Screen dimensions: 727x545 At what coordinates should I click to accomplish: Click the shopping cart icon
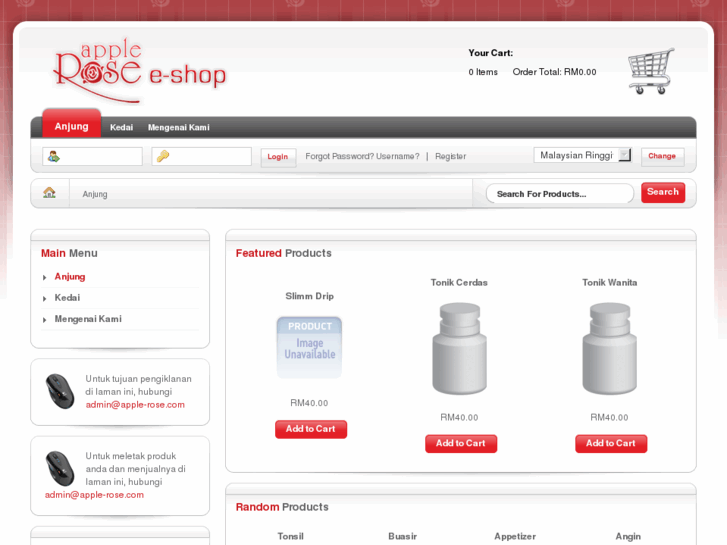[x=651, y=71]
